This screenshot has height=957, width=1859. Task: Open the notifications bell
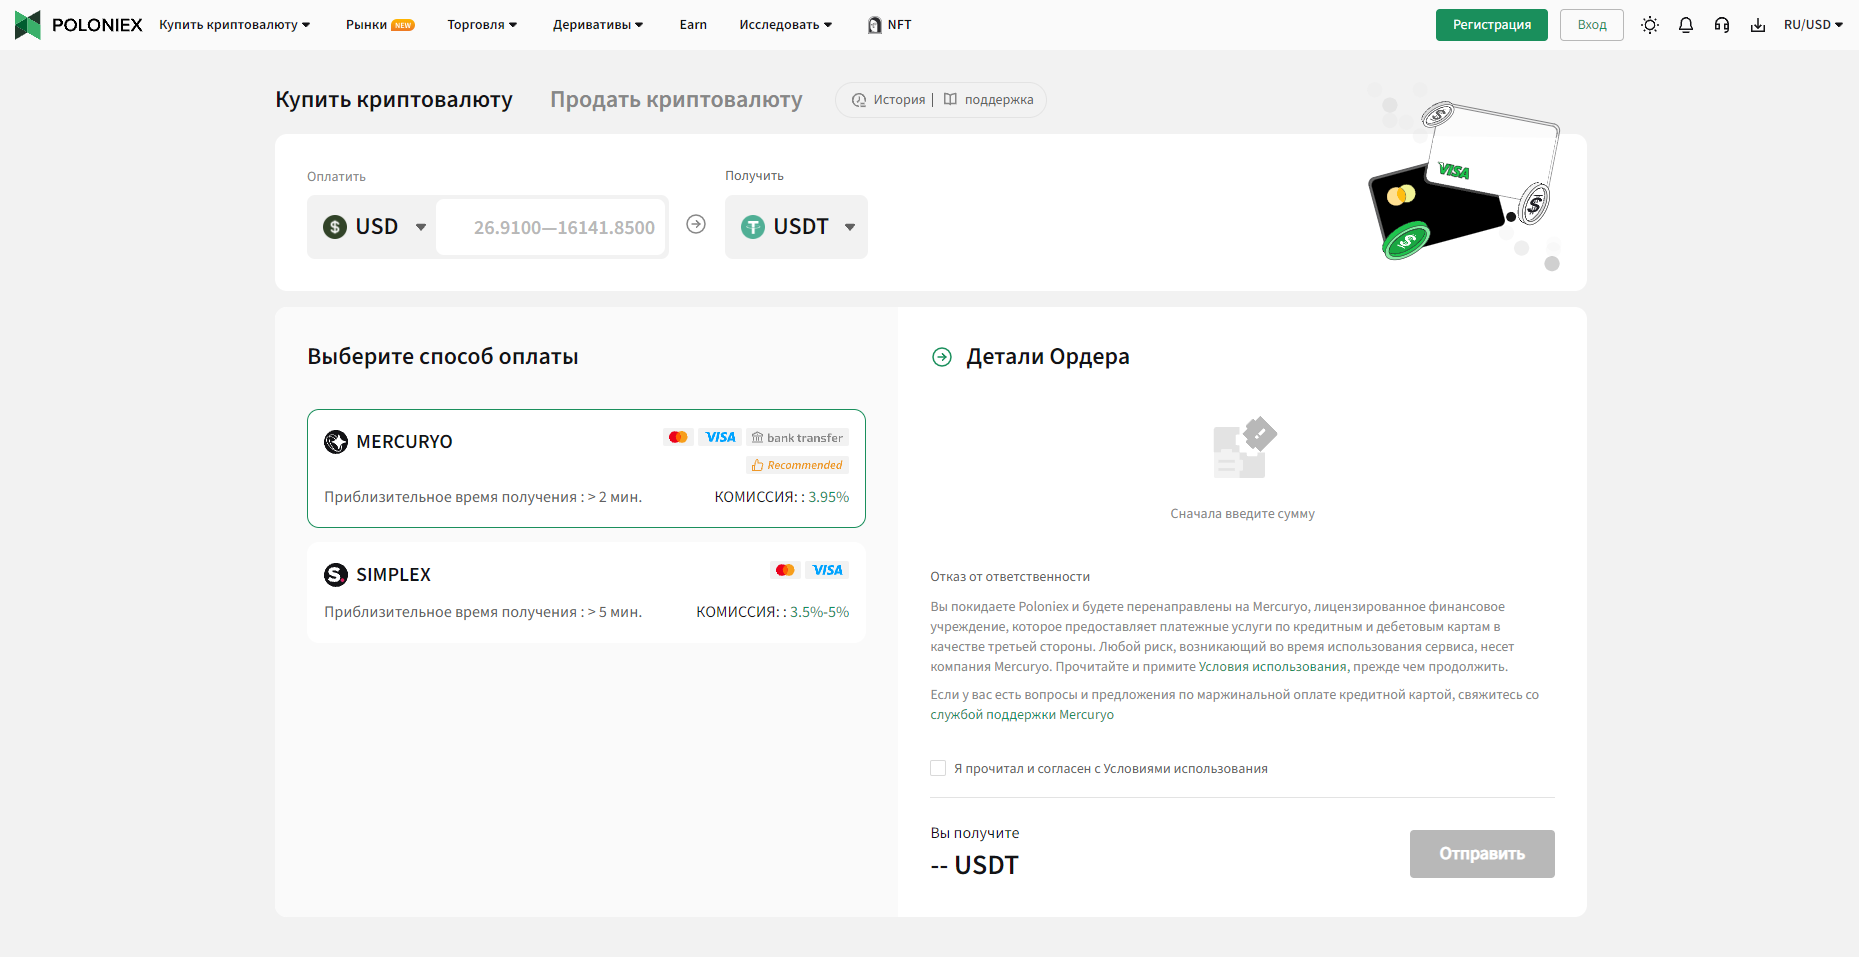[1686, 25]
